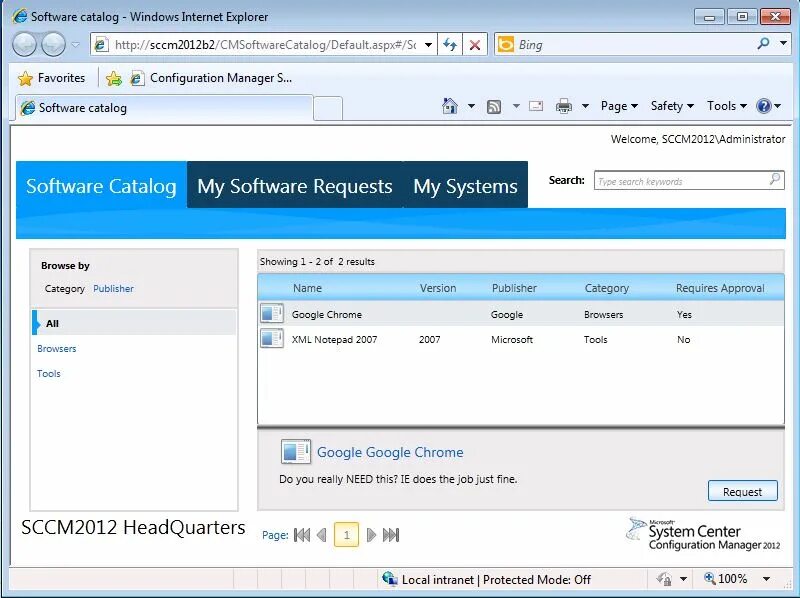Browse by Category option
This screenshot has width=800, height=598.
click(x=65, y=289)
